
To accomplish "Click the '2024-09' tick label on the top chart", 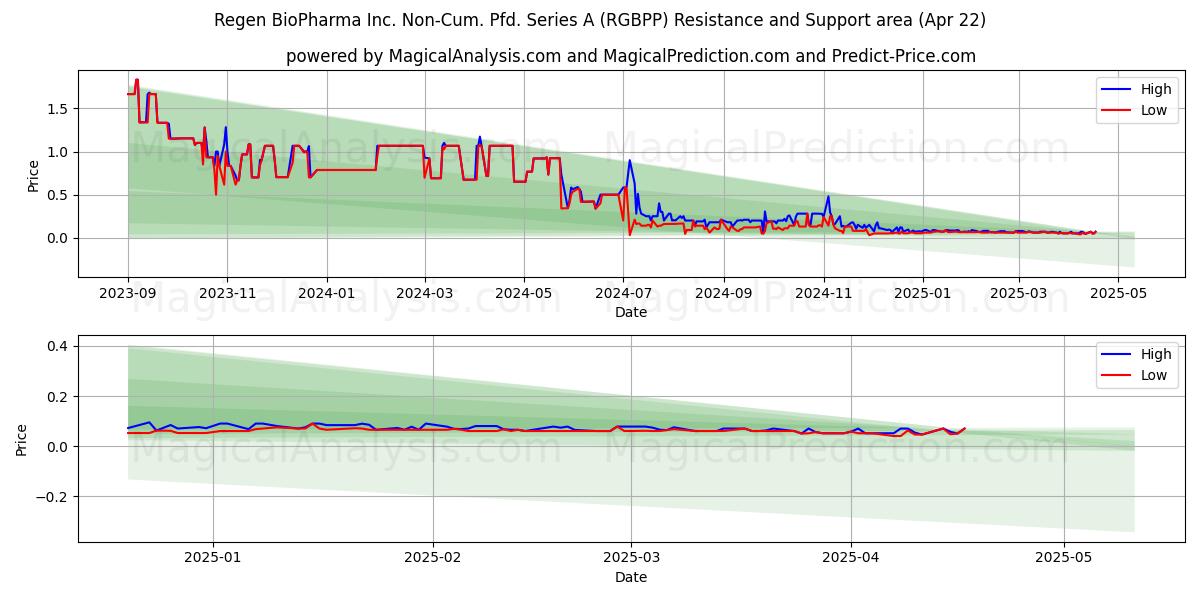I will click(723, 293).
